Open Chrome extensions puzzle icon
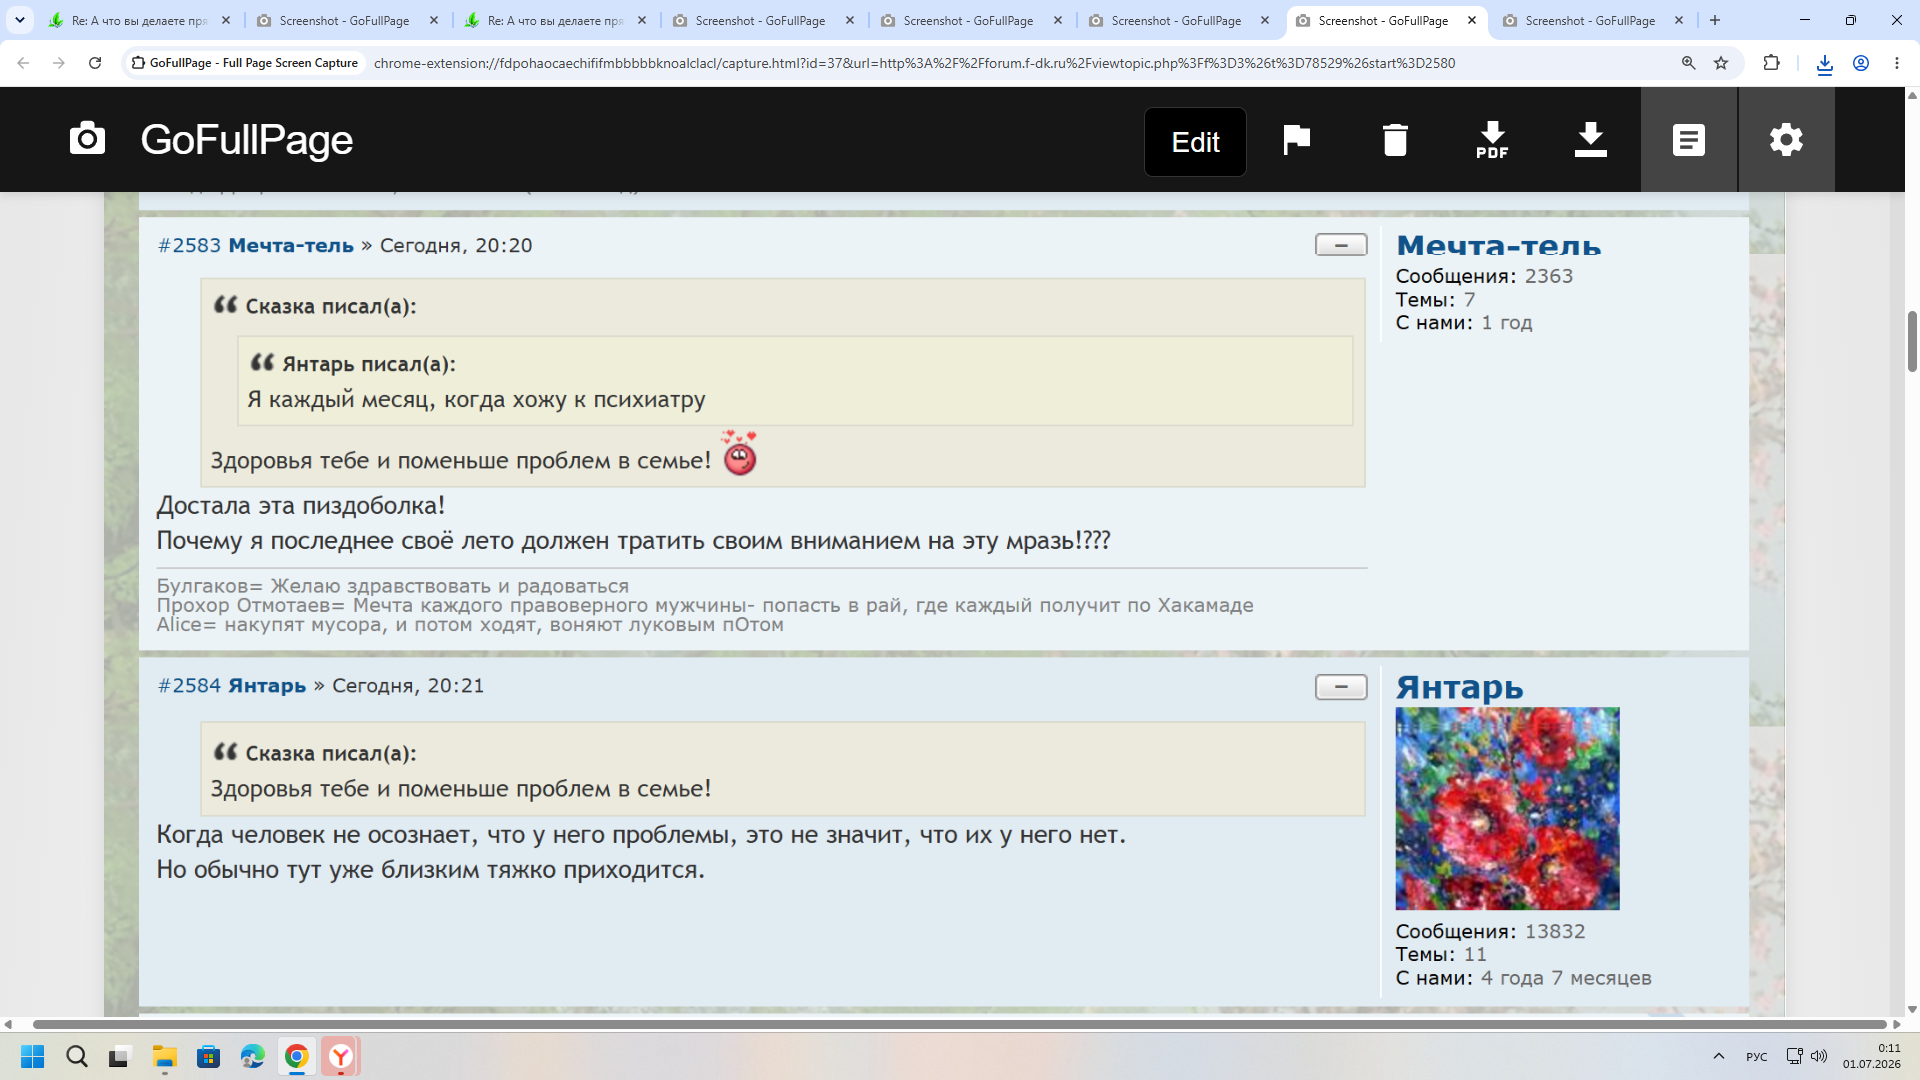1920x1080 pixels. pyautogui.click(x=1771, y=63)
